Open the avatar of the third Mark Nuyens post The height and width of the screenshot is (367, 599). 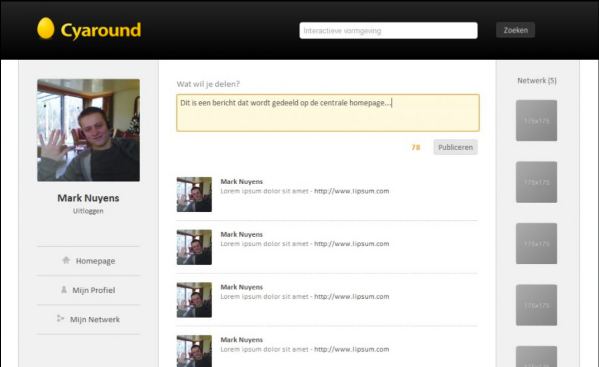[194, 300]
